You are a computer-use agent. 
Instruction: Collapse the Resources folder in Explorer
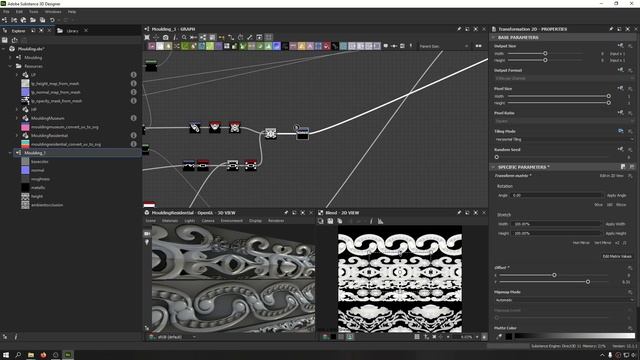click(10, 66)
